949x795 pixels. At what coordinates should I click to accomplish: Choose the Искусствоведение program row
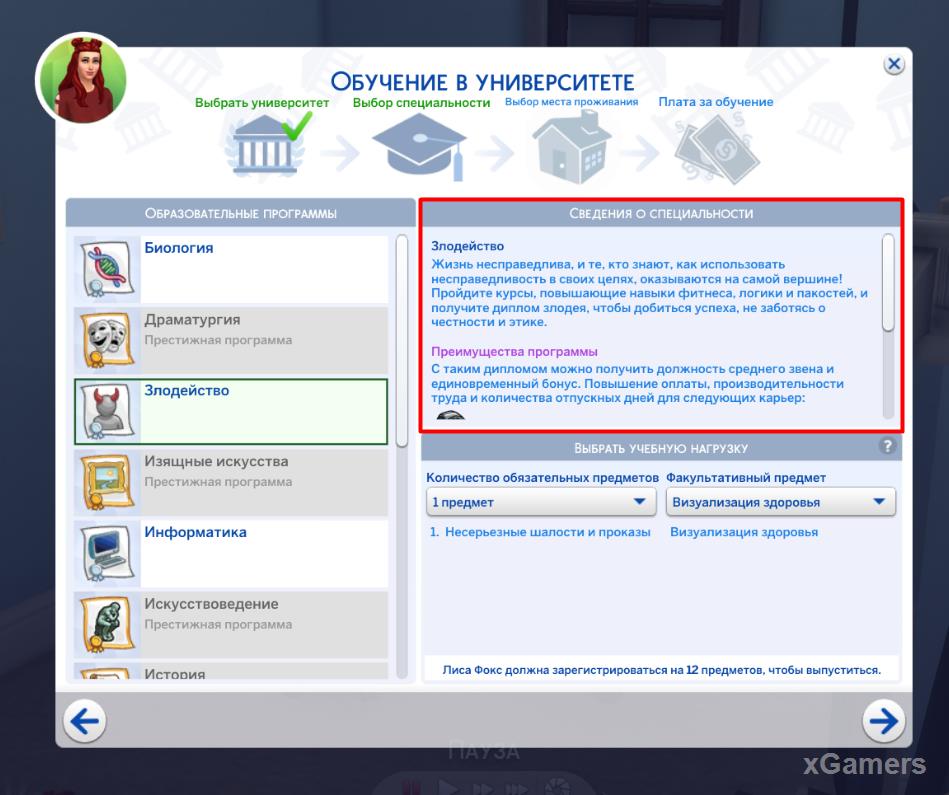click(231, 624)
